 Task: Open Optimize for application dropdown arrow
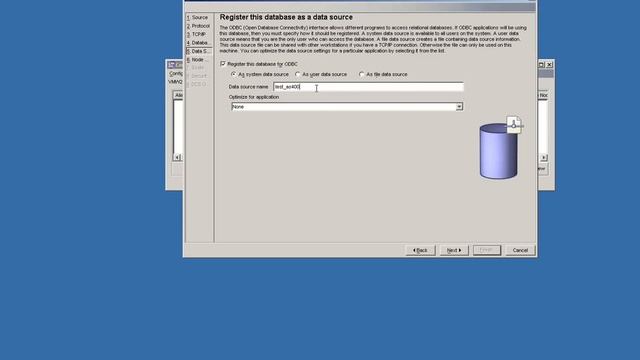pos(459,107)
